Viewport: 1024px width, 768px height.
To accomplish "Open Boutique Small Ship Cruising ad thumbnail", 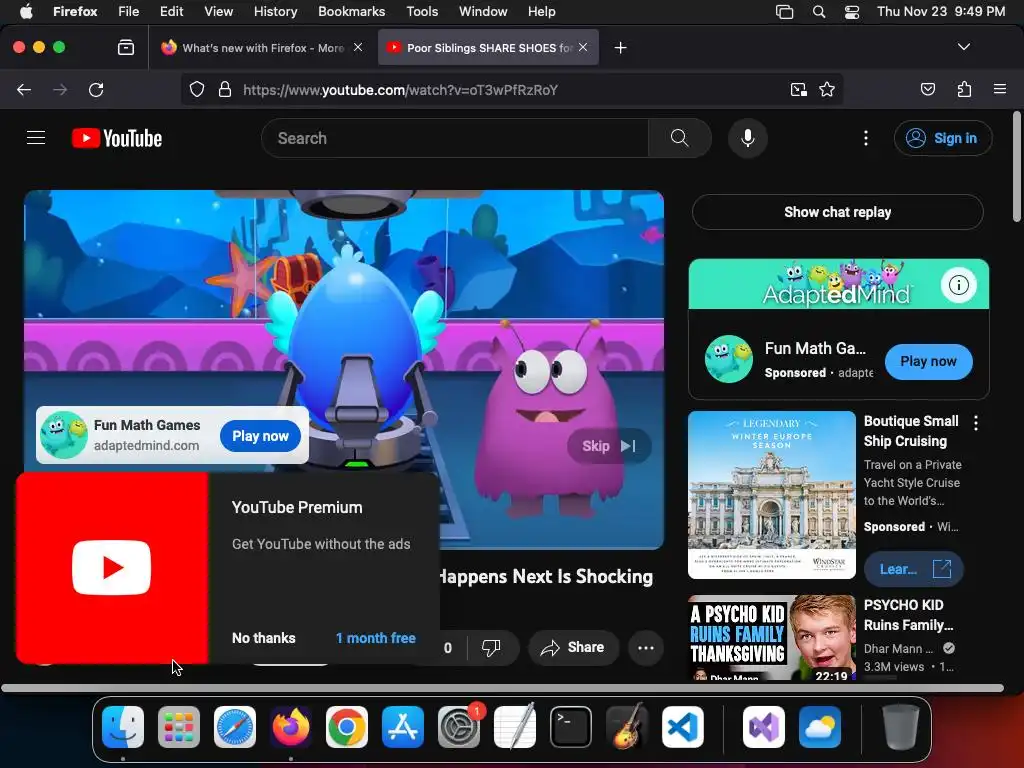I will coord(771,494).
